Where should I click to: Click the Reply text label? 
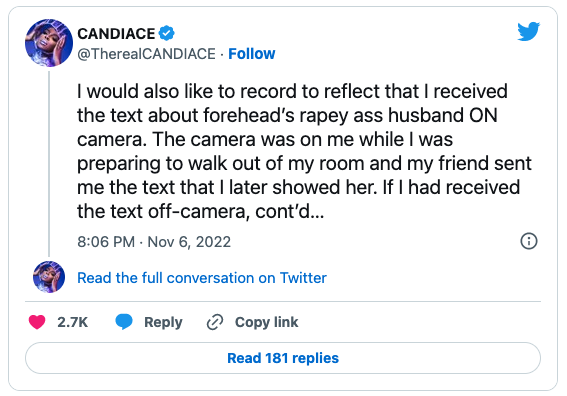(x=163, y=322)
